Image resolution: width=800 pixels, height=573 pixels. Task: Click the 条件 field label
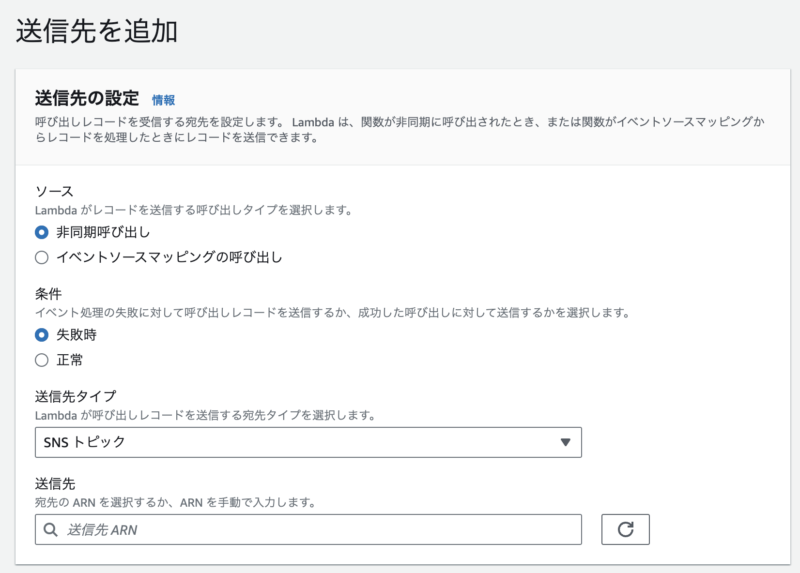(x=48, y=293)
